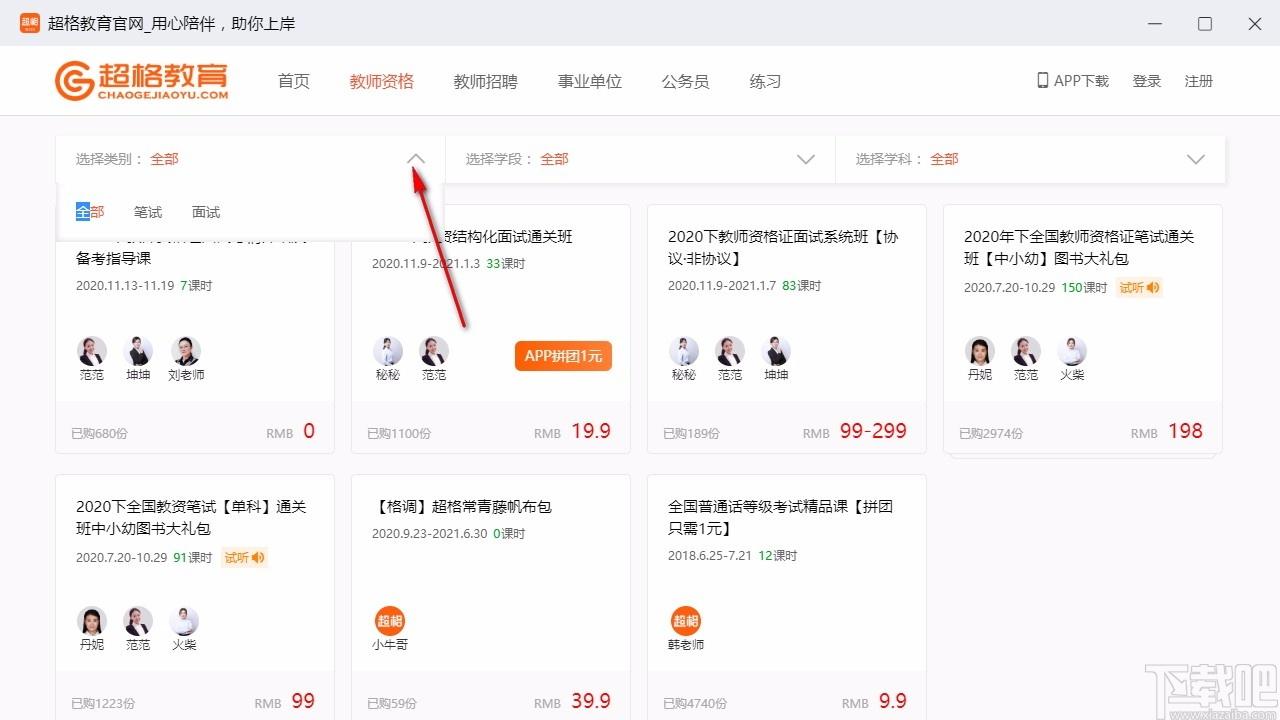Click the 试听 speaker badge on 笔试通关班 card
The height and width of the screenshot is (720, 1280).
pyautogui.click(x=1139, y=287)
